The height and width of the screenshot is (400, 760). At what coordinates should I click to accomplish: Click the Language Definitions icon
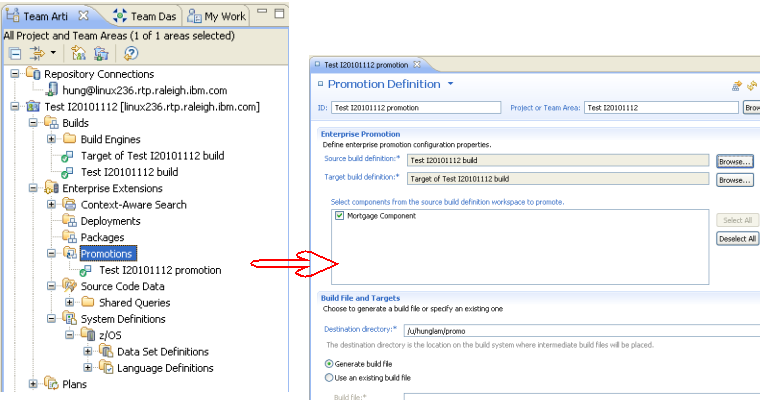point(106,368)
